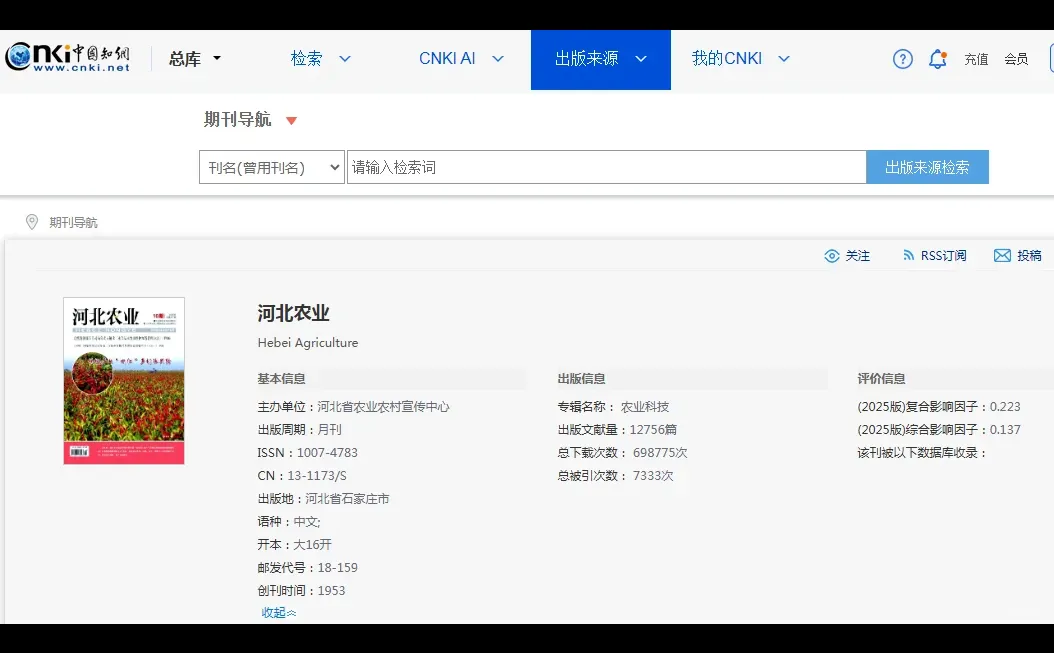This screenshot has width=1054, height=653.
Task: Click the 会员 membership link
Action: (1016, 59)
